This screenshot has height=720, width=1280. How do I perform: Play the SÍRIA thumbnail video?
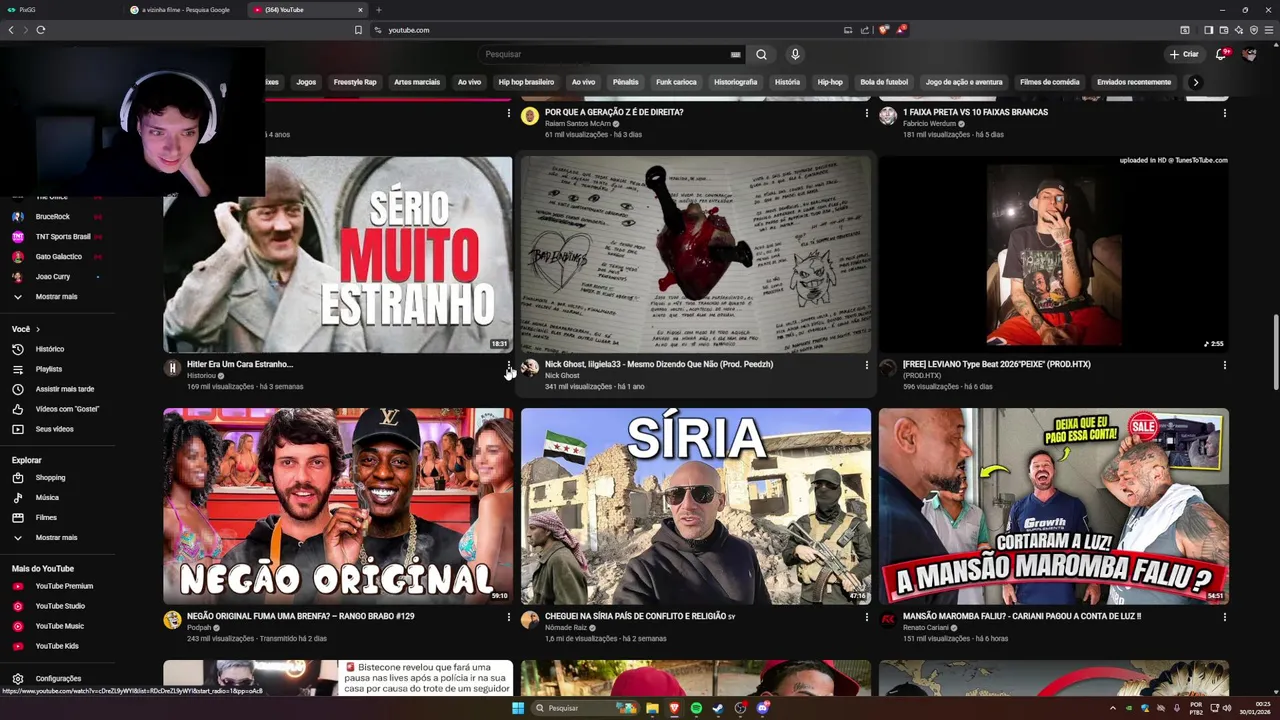(x=696, y=506)
